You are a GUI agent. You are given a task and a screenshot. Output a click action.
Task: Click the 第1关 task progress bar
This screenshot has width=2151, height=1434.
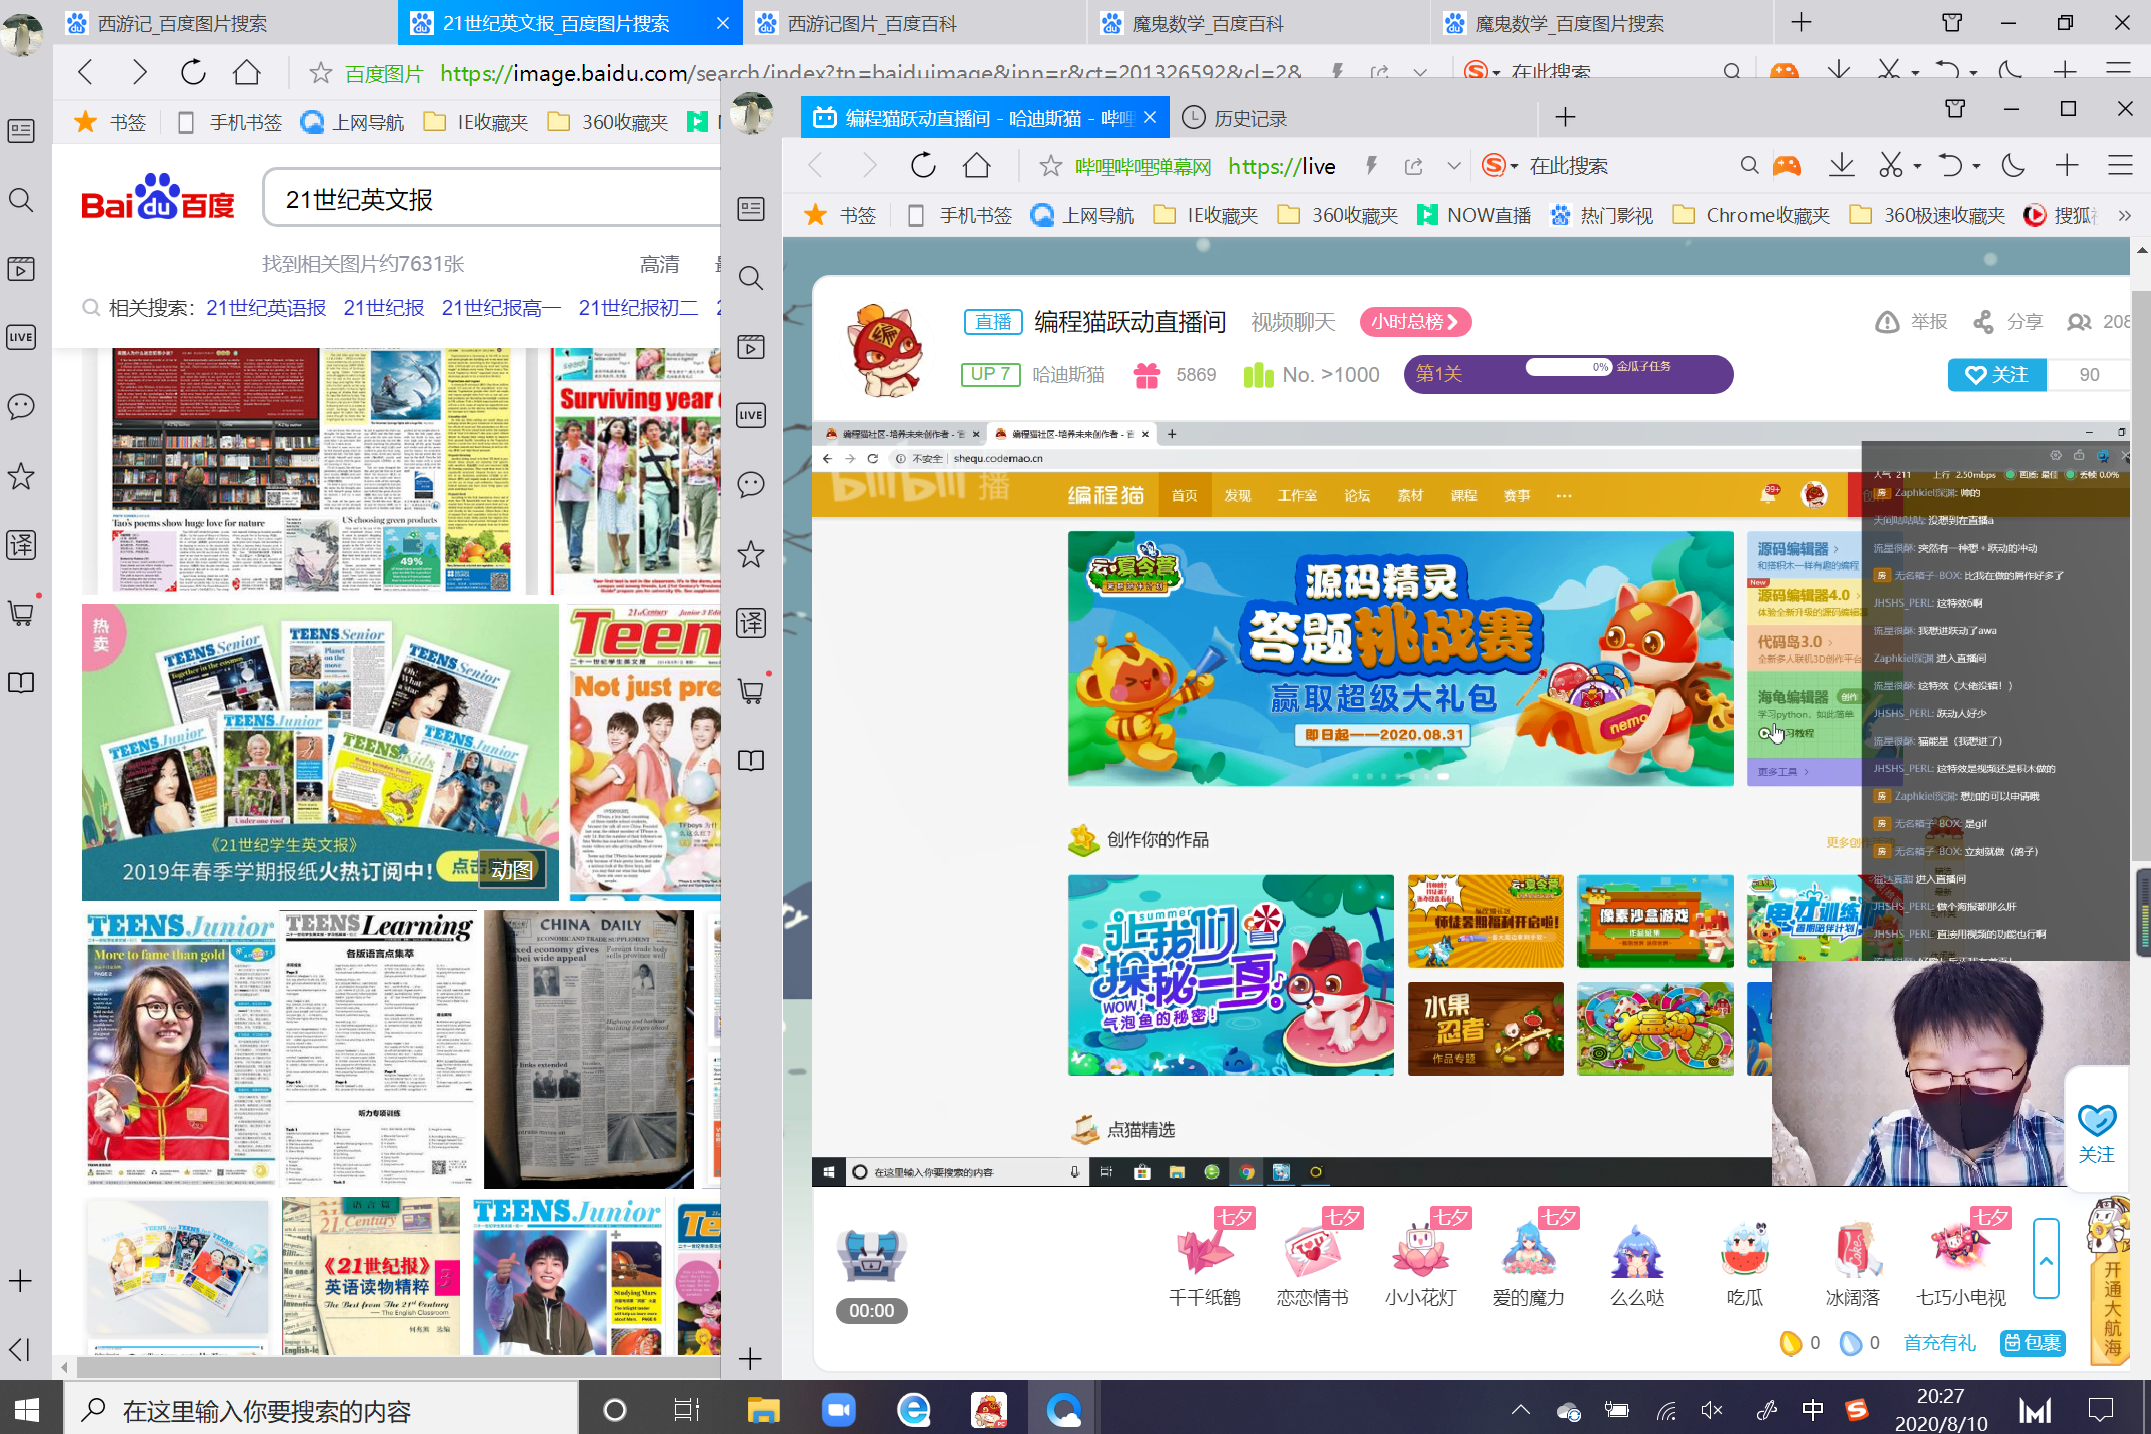[x=1568, y=374]
